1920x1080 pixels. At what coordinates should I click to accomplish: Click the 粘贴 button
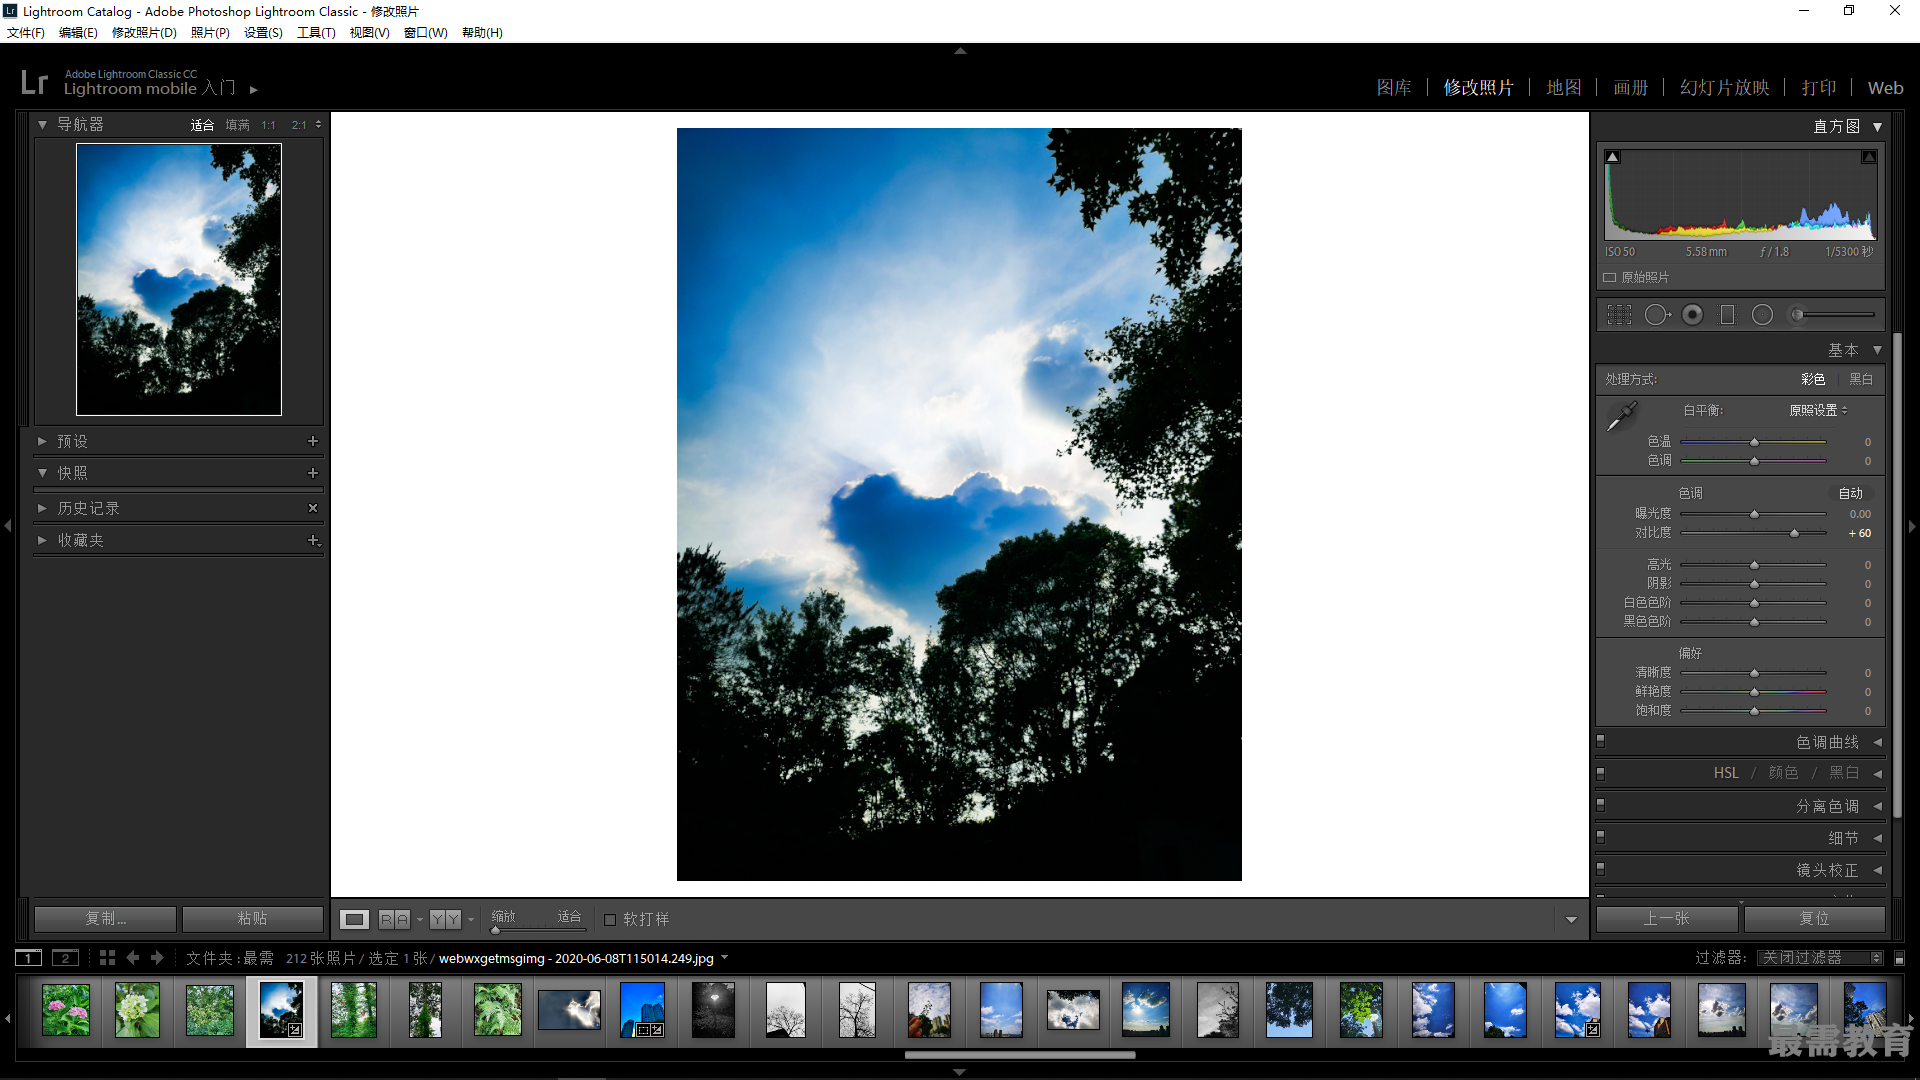(x=252, y=919)
